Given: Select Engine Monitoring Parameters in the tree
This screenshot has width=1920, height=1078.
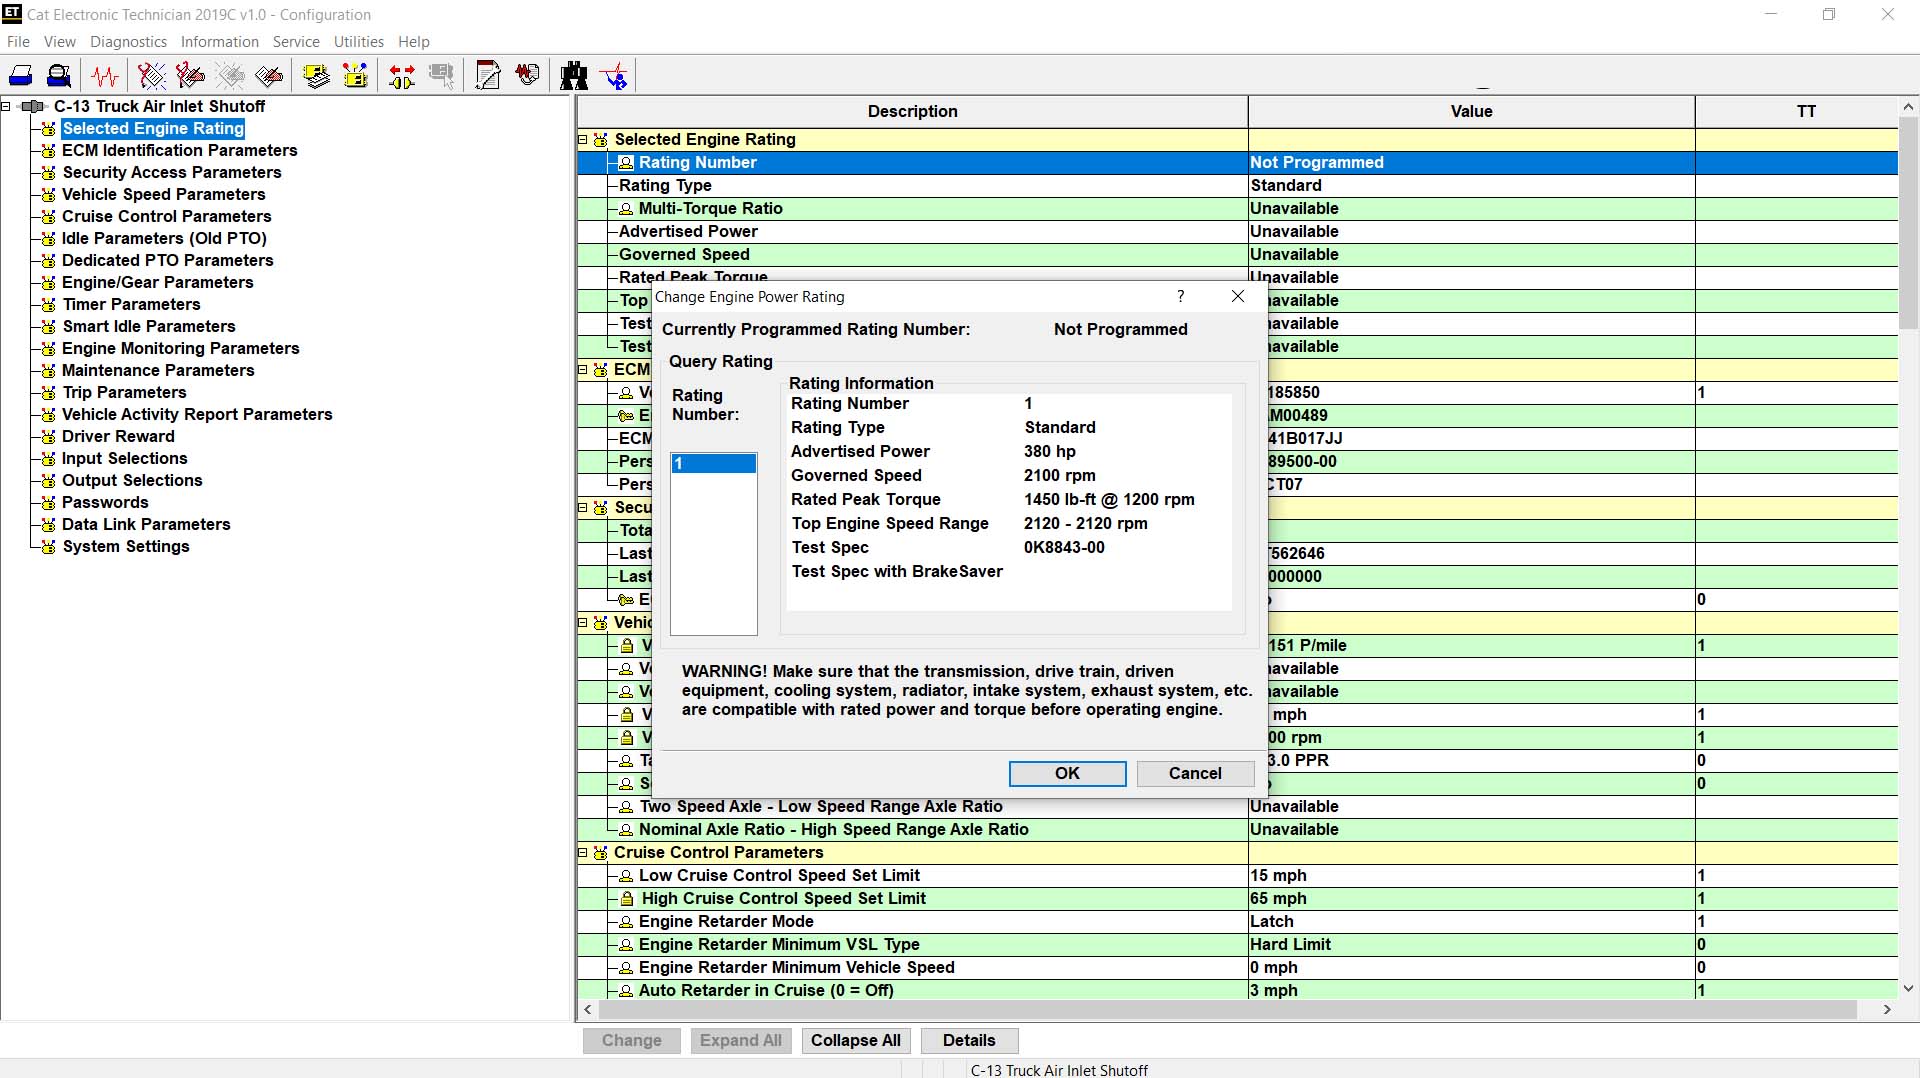Looking at the screenshot, I should (180, 348).
